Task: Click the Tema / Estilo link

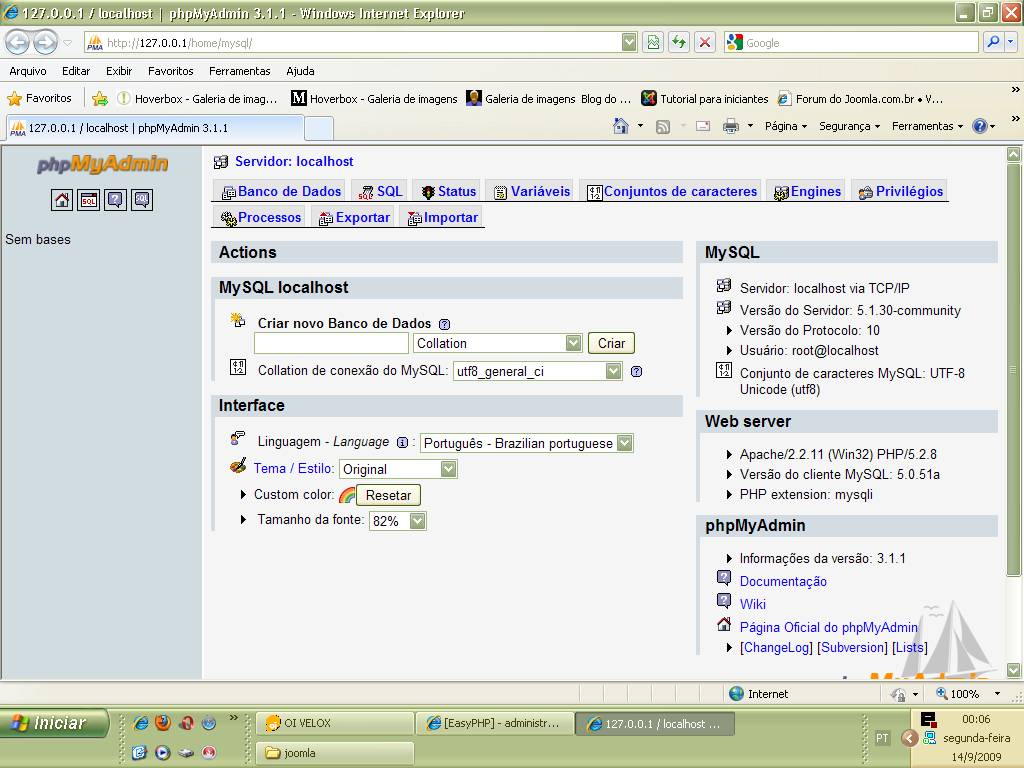Action: pyautogui.click(x=293, y=468)
